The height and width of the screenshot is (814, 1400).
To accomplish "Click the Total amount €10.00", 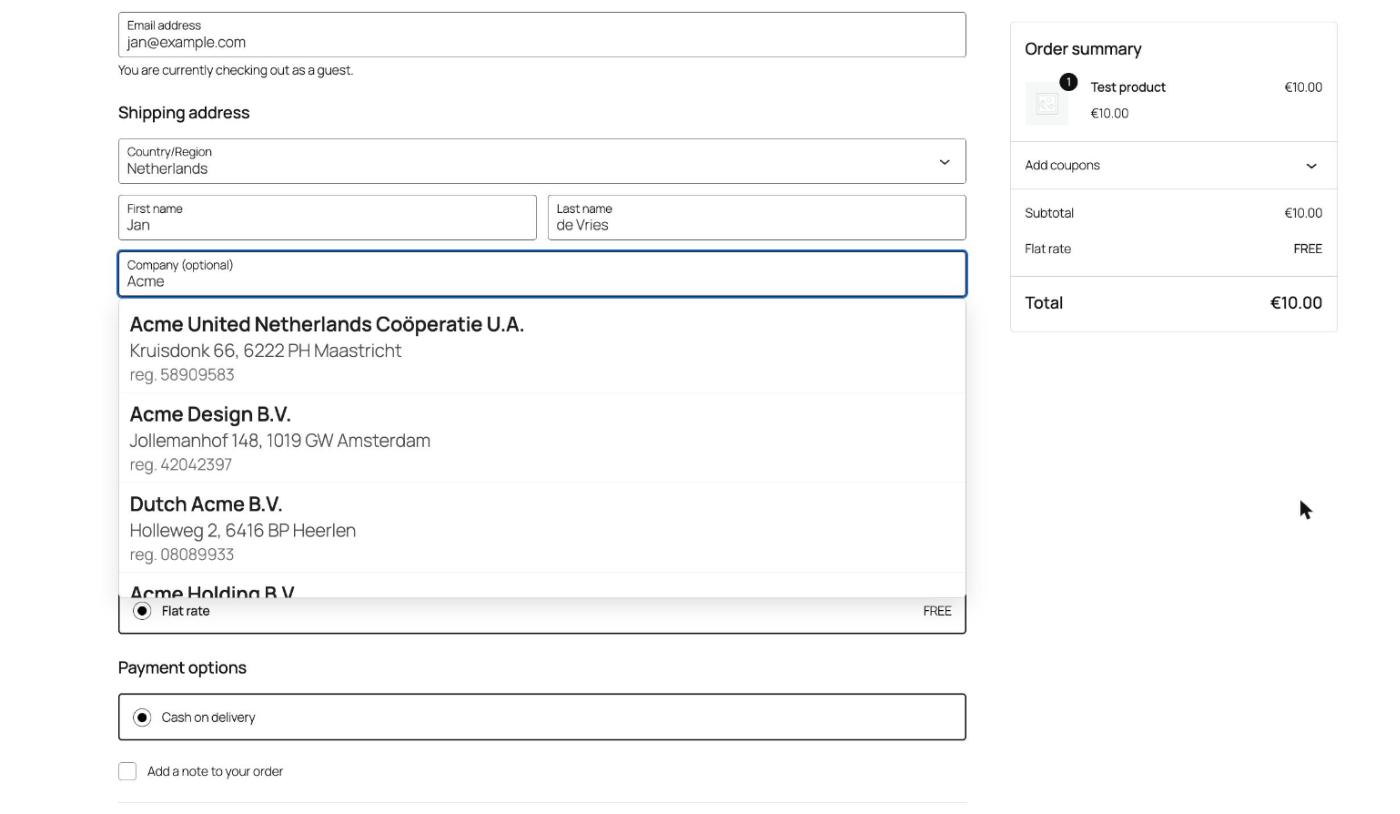I will (1296, 303).
